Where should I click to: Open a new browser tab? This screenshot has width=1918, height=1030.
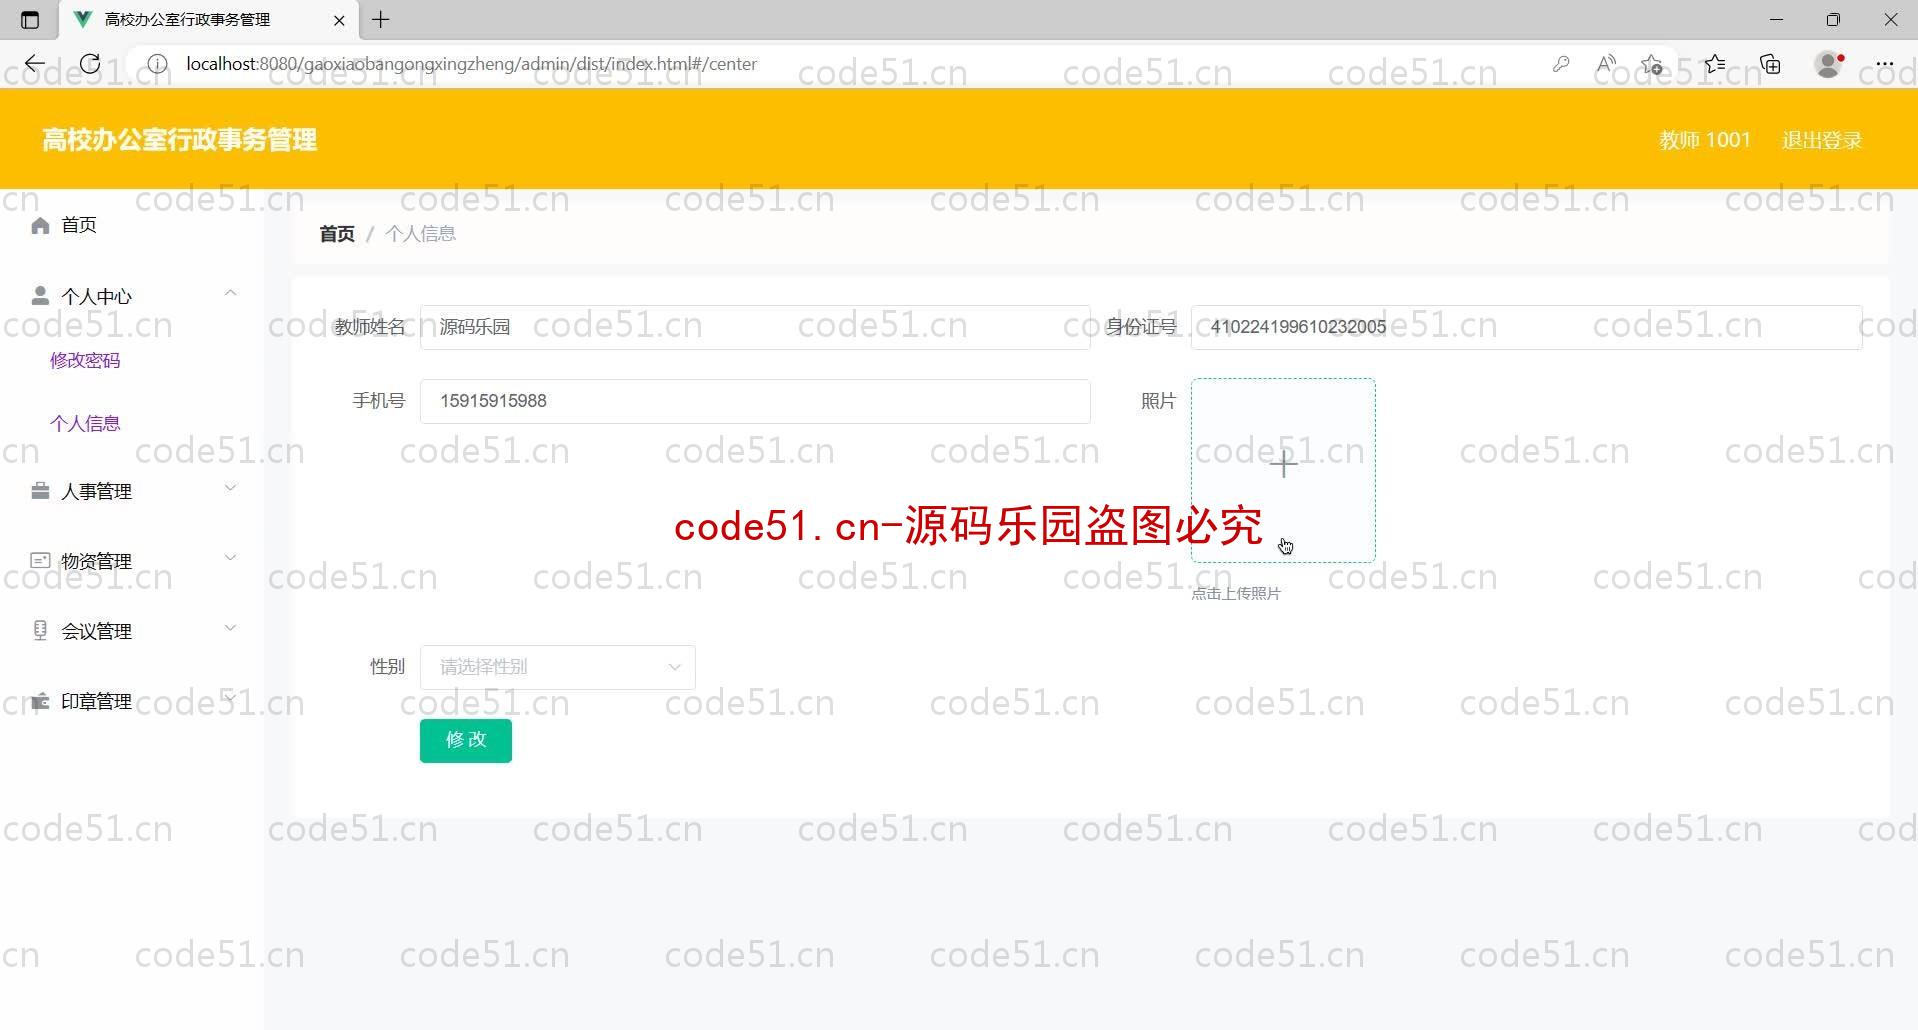(x=381, y=19)
